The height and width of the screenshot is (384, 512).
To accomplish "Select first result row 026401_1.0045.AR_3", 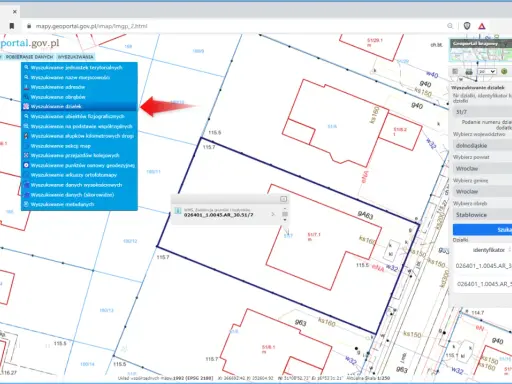I will (483, 266).
